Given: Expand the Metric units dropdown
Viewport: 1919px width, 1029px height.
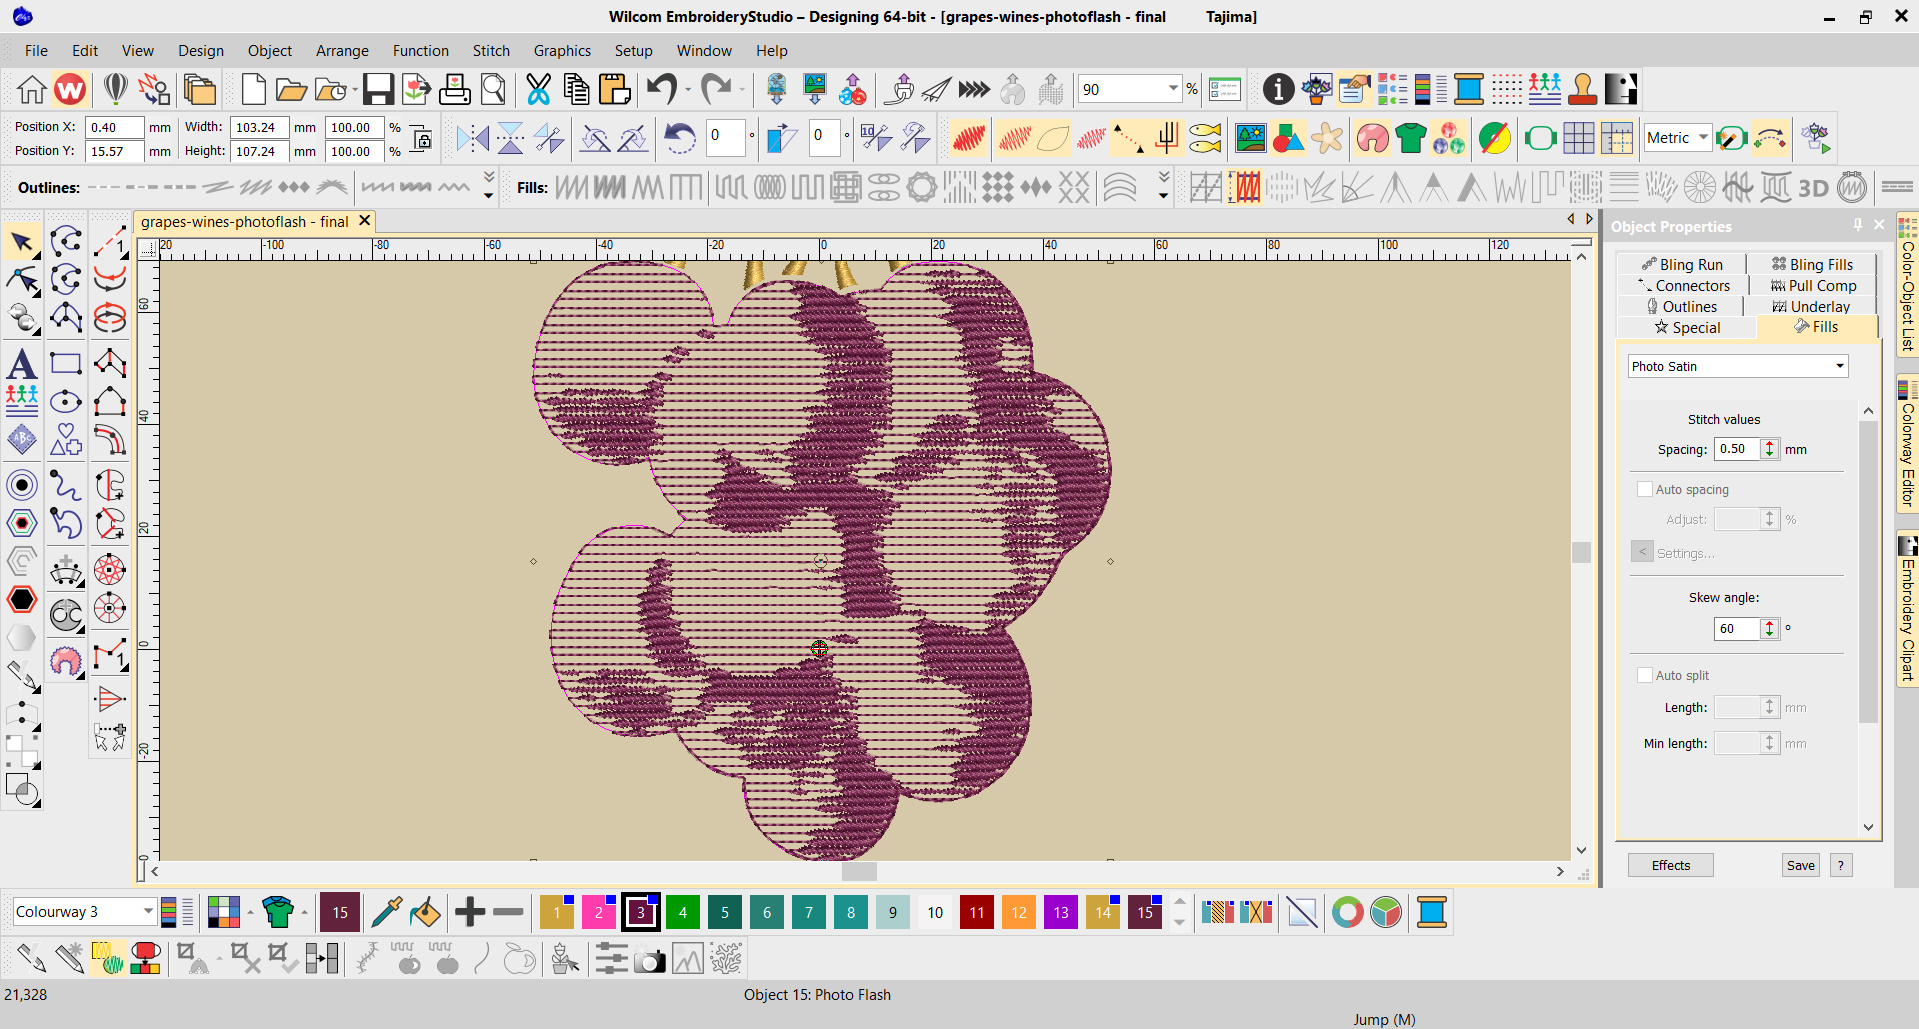Looking at the screenshot, I should pos(1703,138).
